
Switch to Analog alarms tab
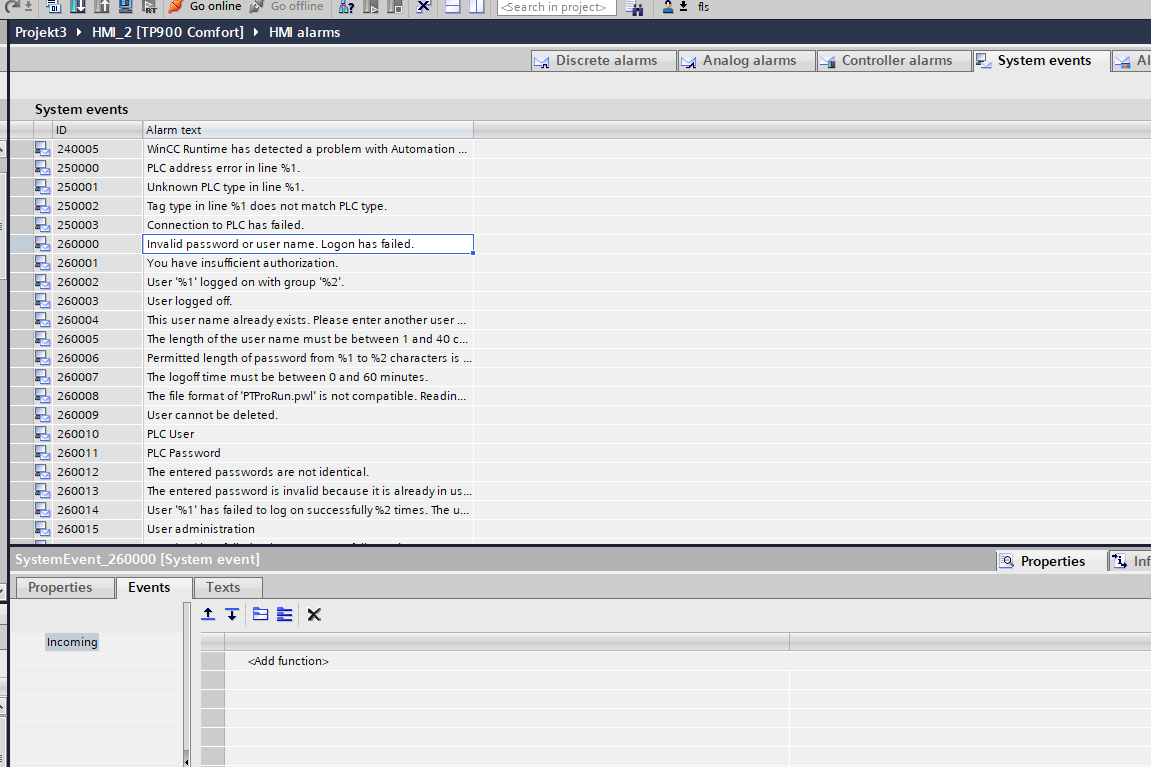[747, 61]
